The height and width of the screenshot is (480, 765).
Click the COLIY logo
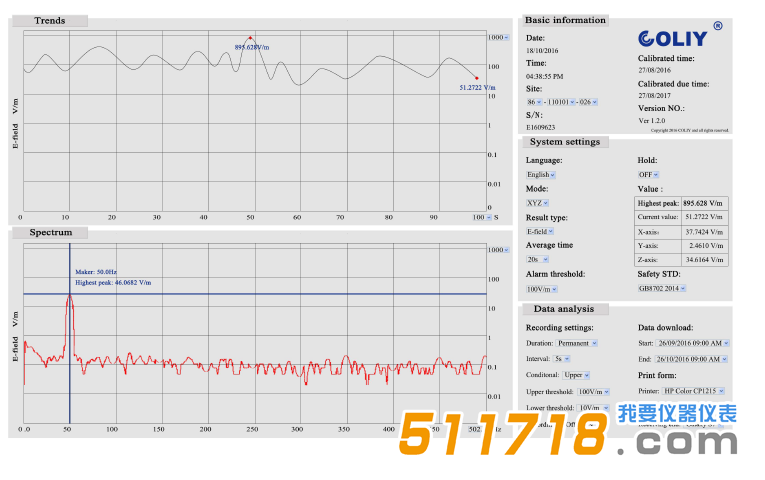pyautogui.click(x=673, y=38)
